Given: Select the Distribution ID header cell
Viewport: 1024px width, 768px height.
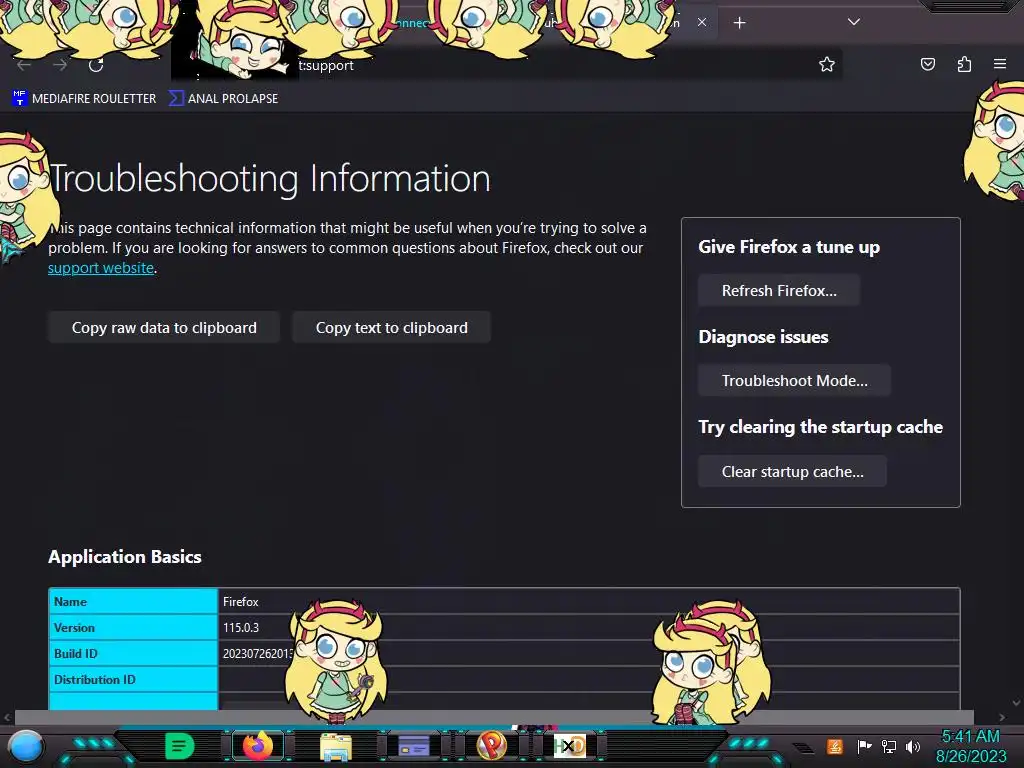Looking at the screenshot, I should point(133,680).
